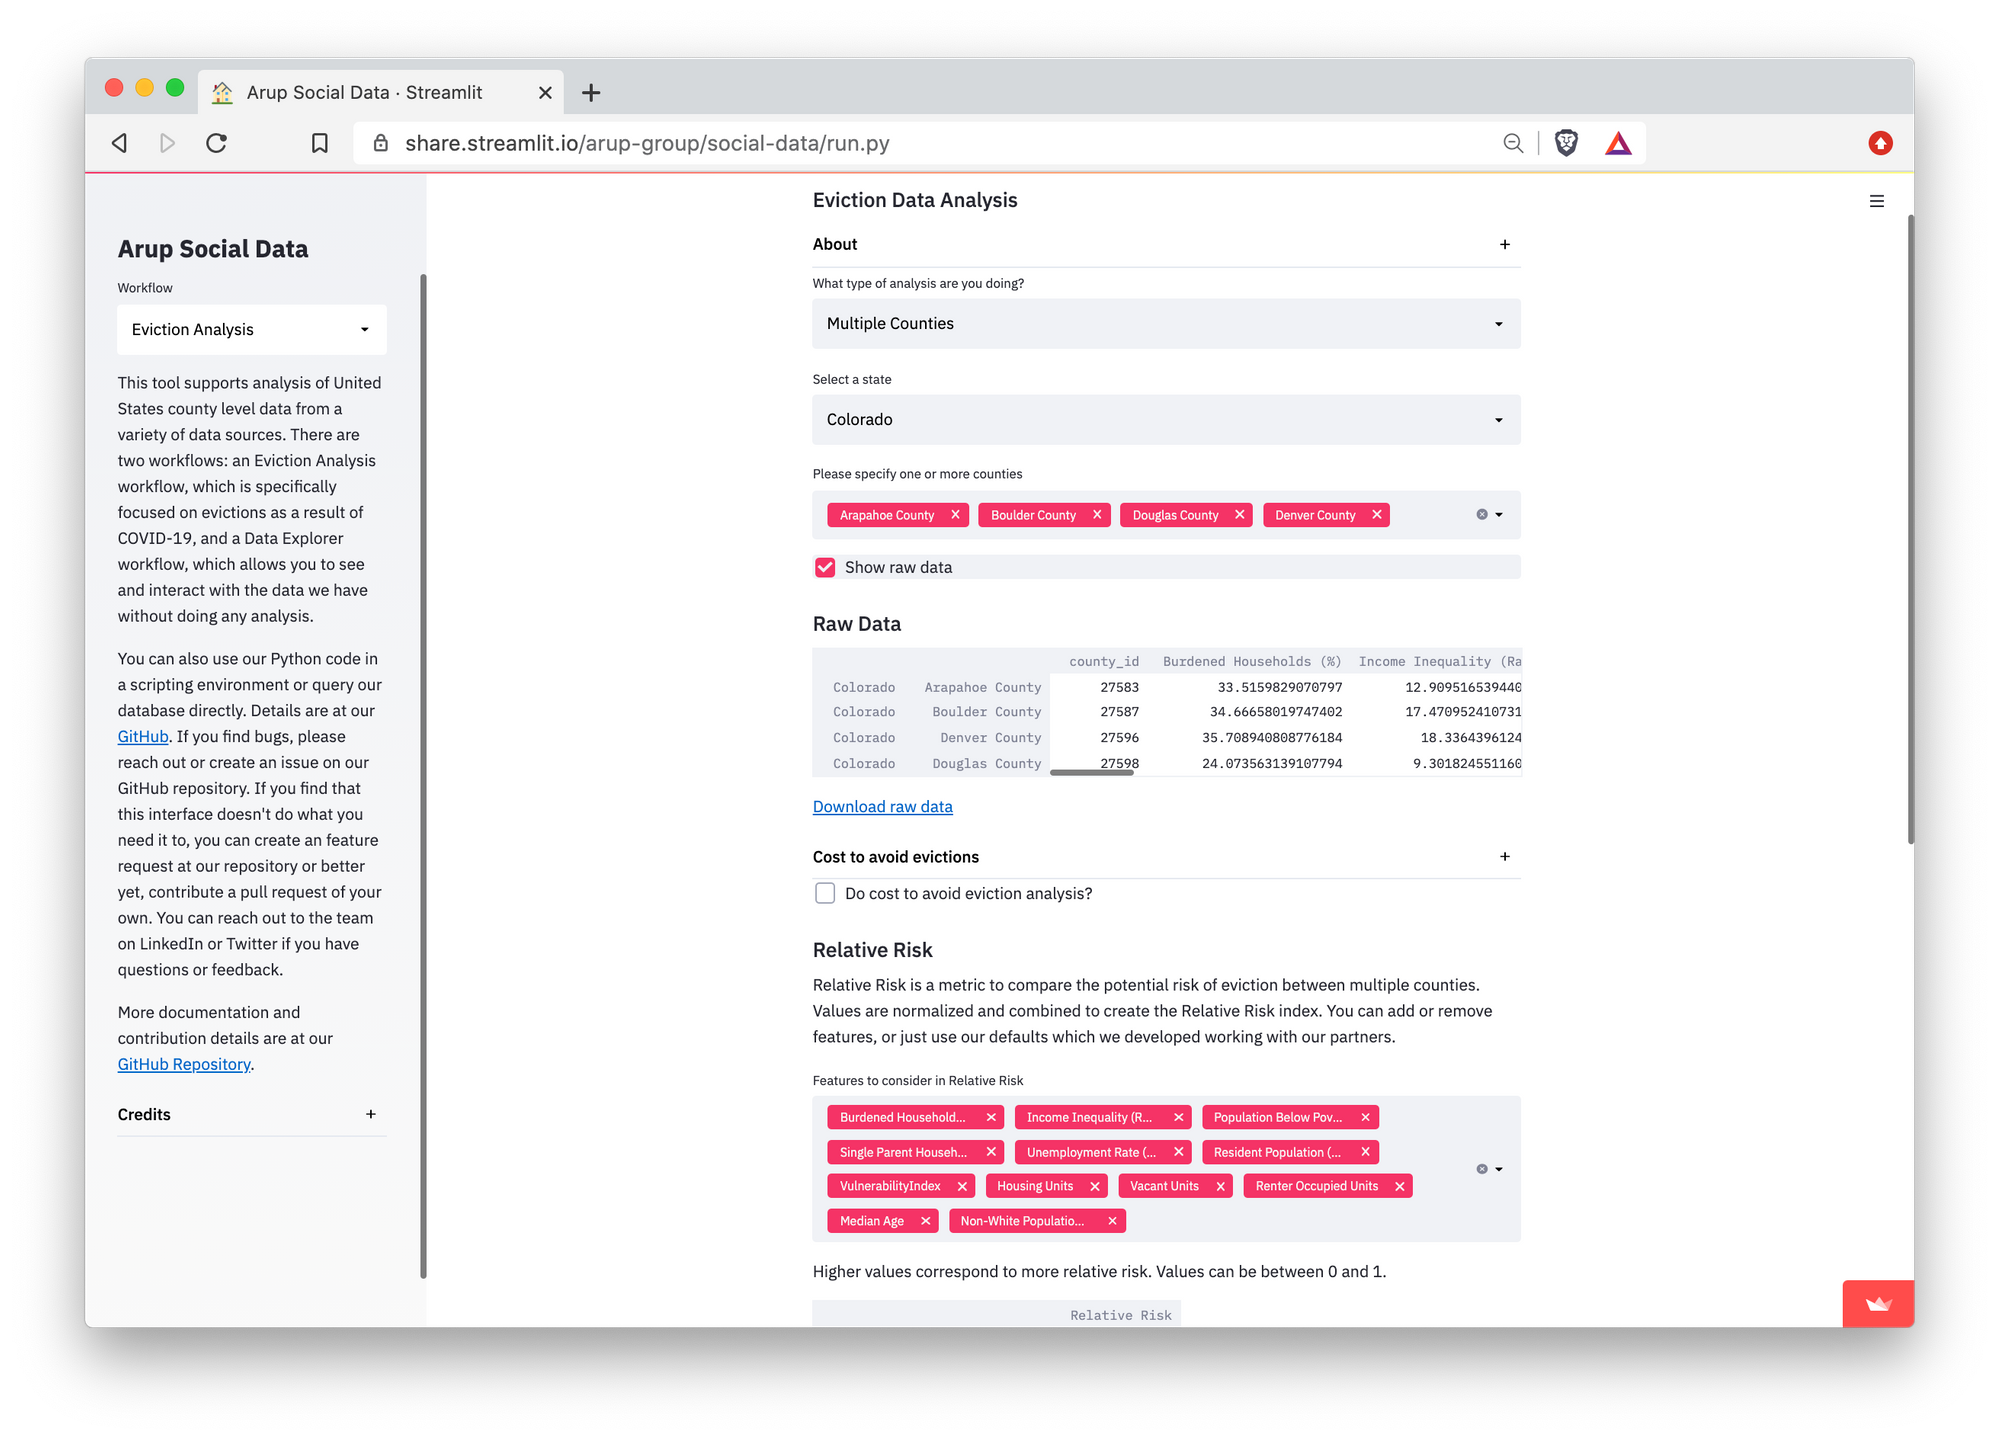The height and width of the screenshot is (1441, 2000).
Task: Click the zoom magnifier icon in address bar
Action: point(1513,143)
